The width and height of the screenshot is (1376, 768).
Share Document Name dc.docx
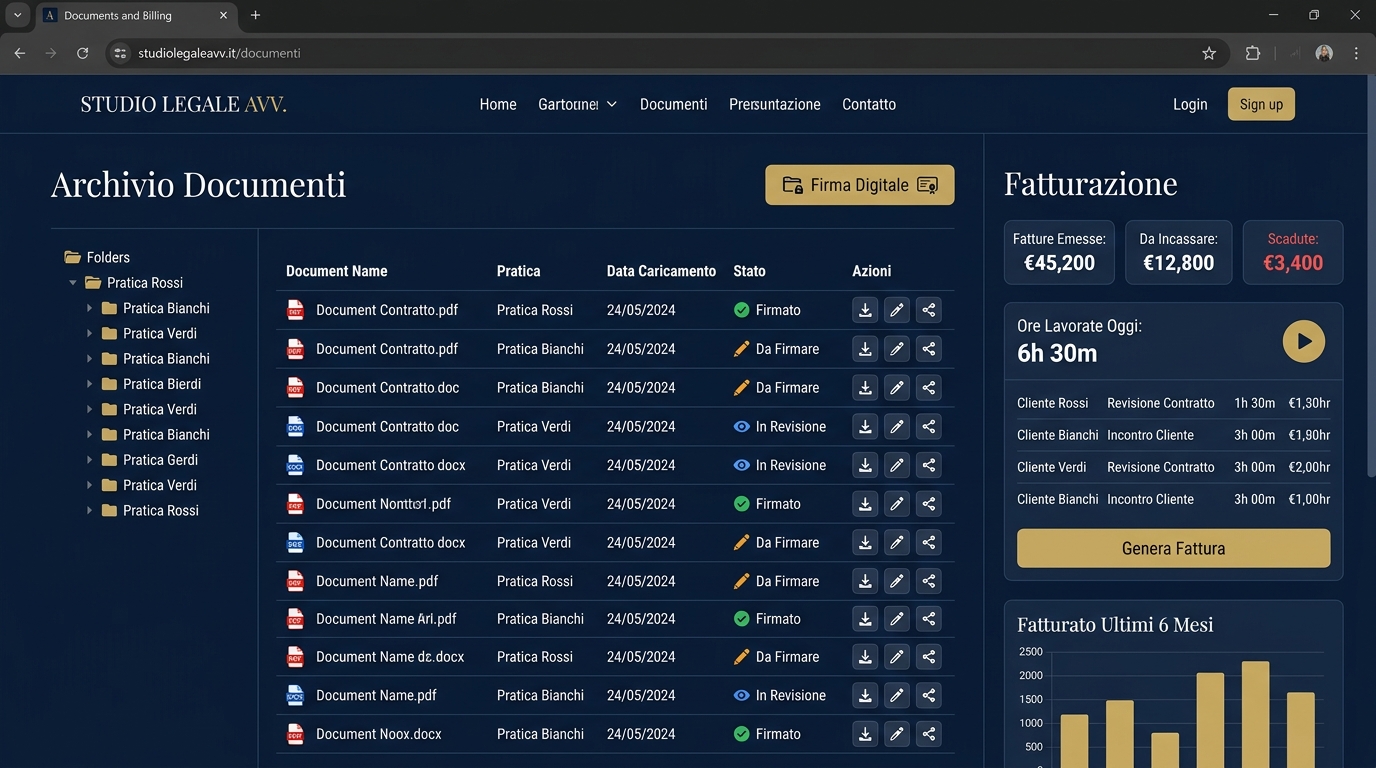click(x=929, y=657)
